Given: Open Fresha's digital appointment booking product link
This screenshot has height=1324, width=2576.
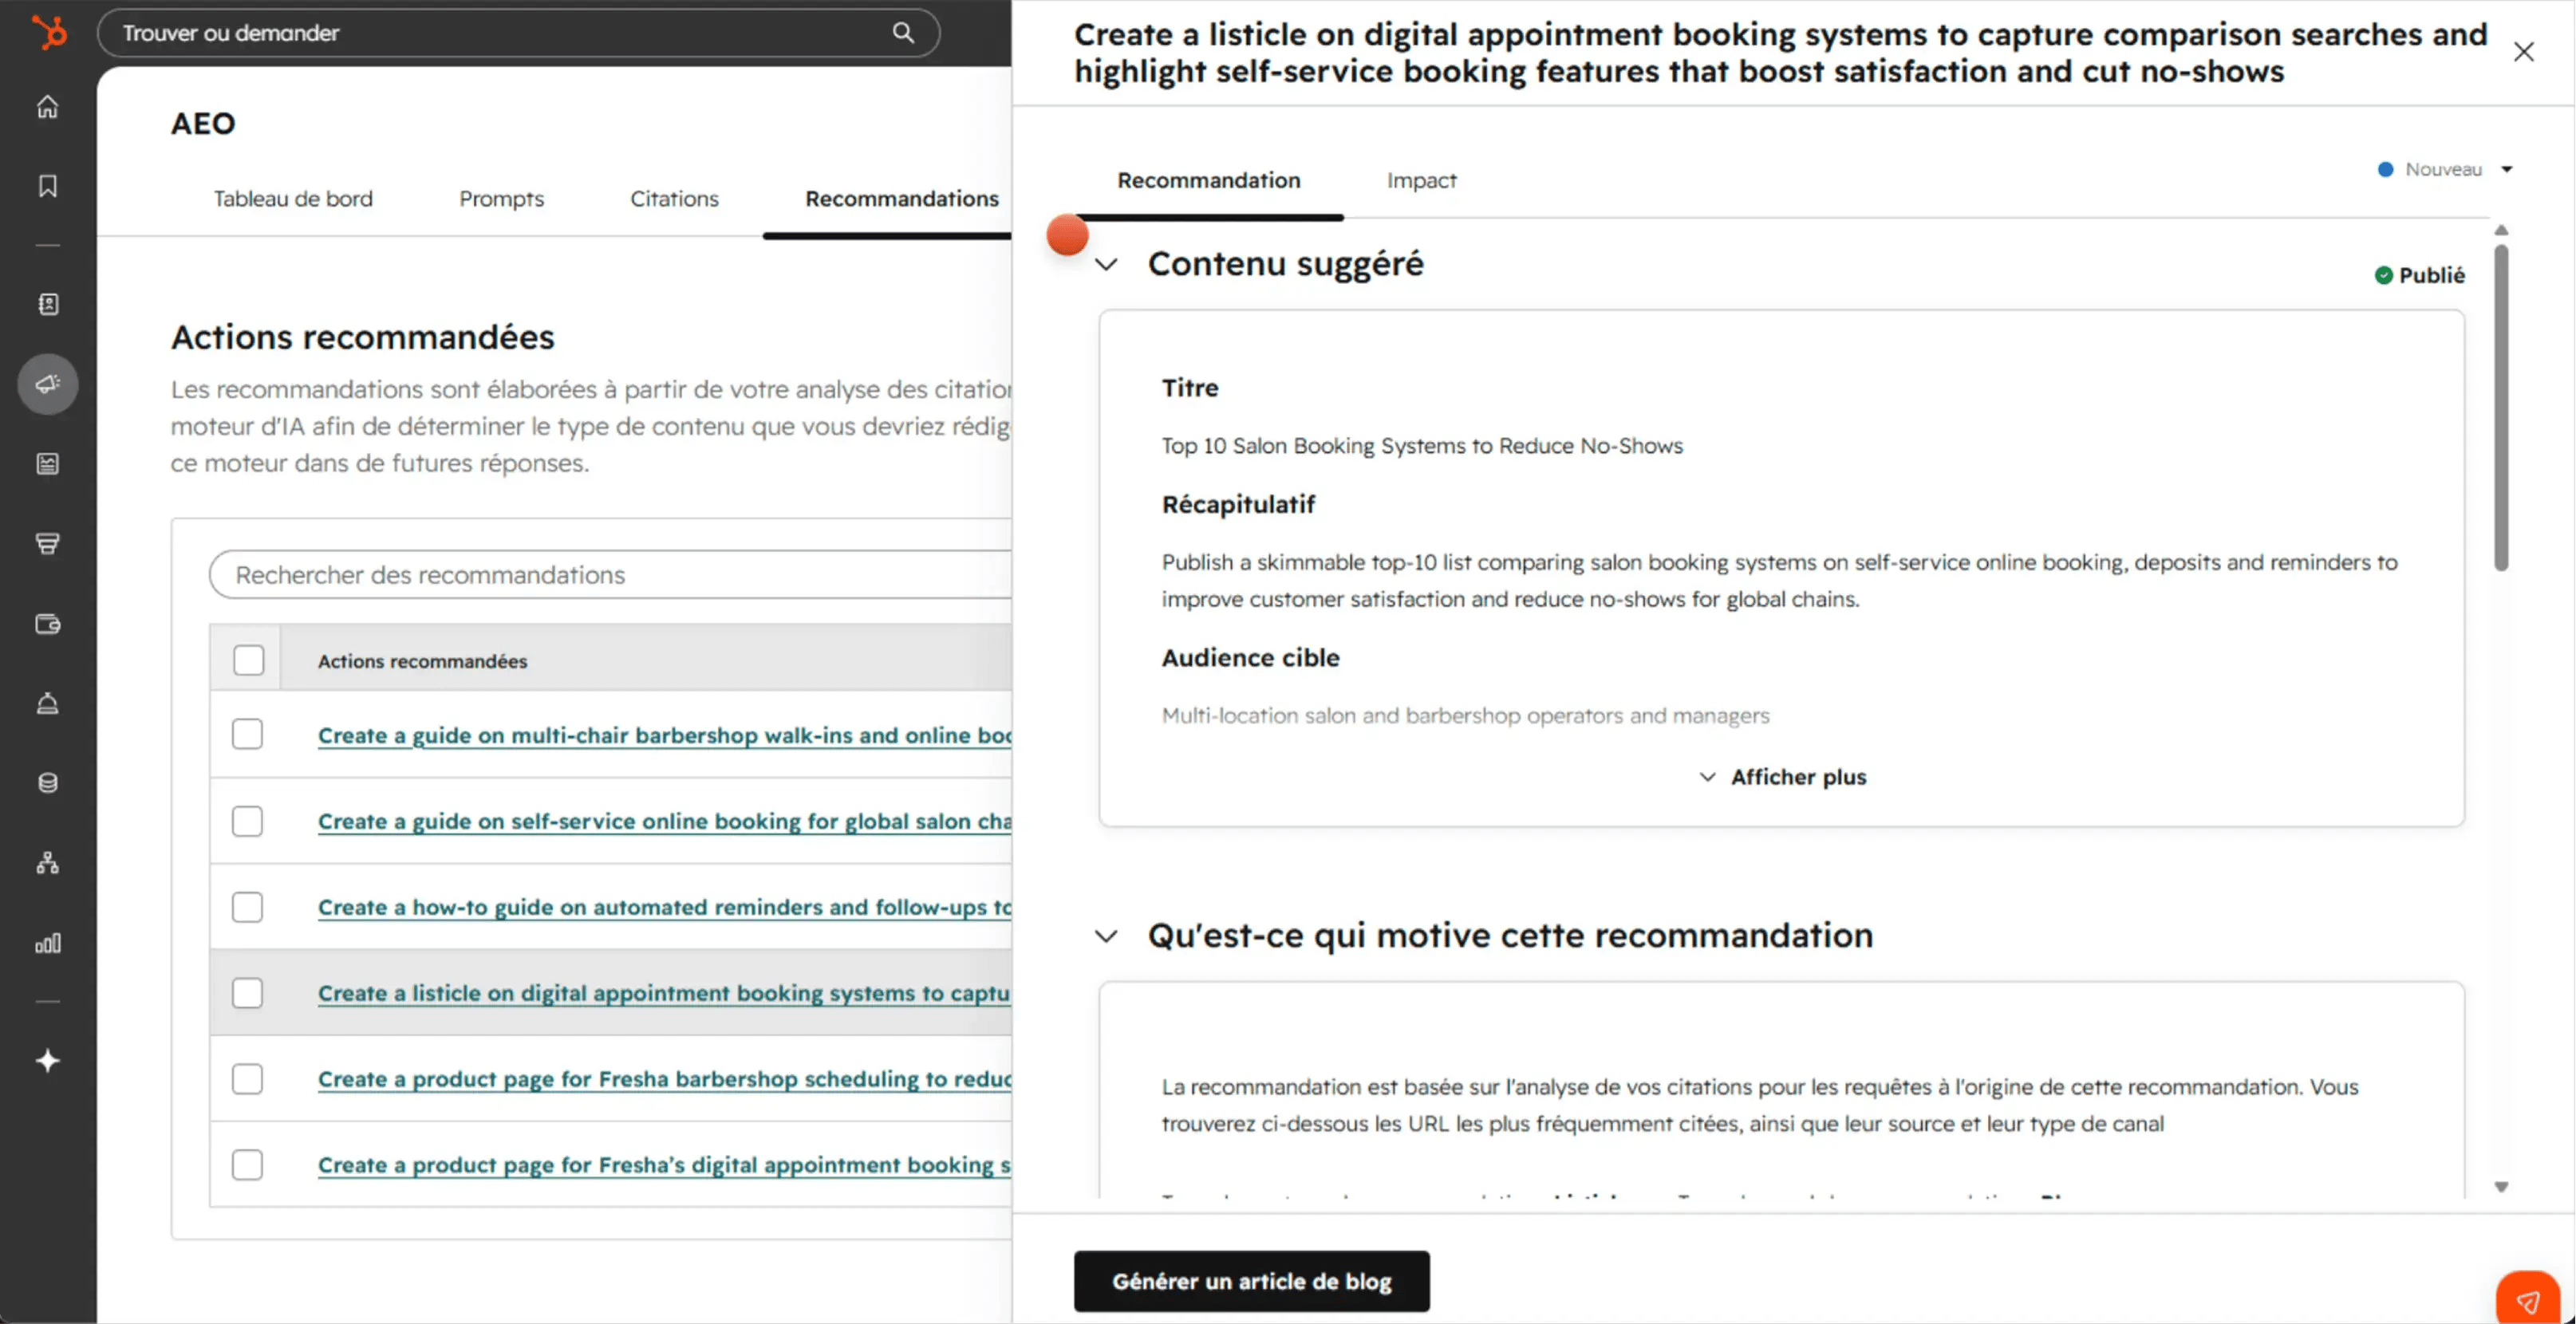Looking at the screenshot, I should click(665, 1165).
